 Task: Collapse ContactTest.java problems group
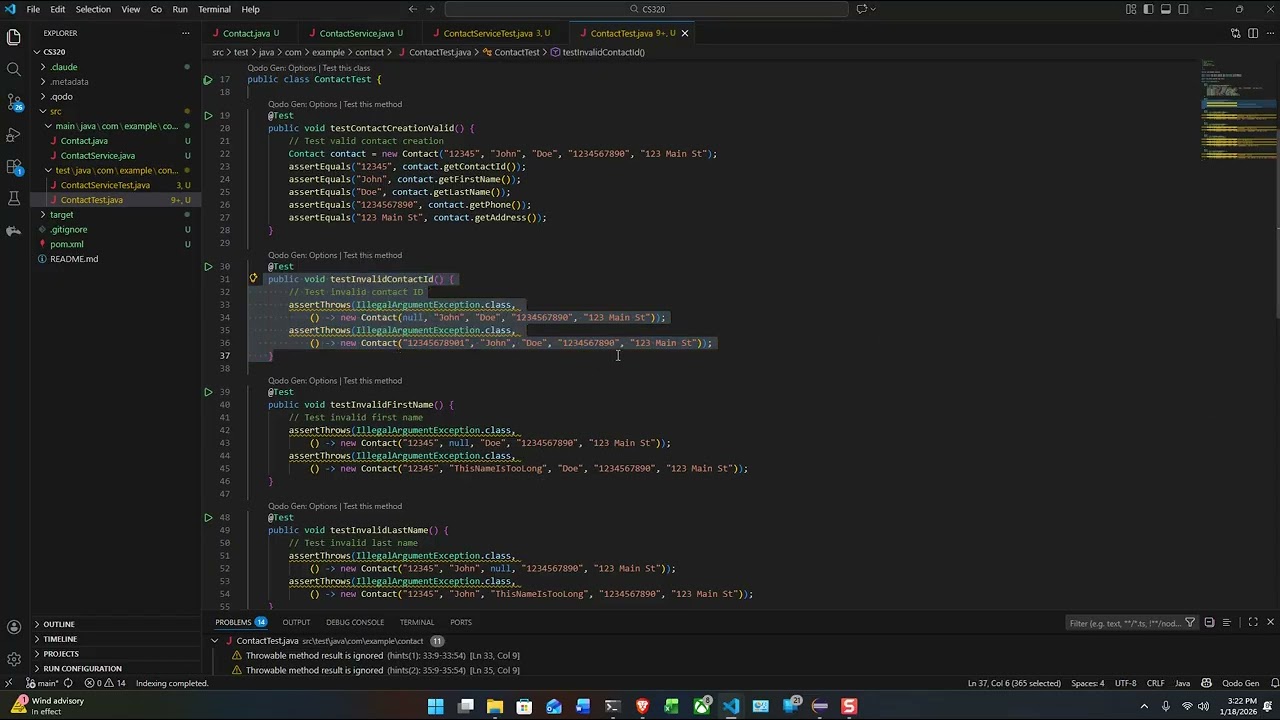pyautogui.click(x=215, y=641)
